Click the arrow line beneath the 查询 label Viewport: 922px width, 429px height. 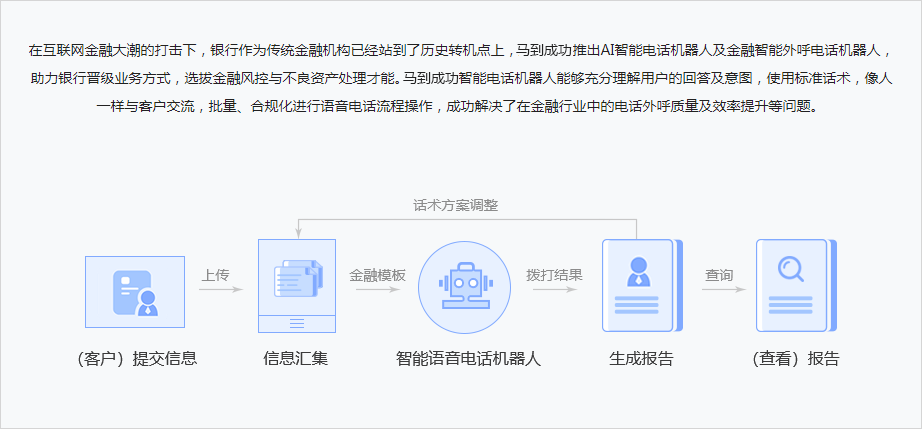(x=723, y=291)
